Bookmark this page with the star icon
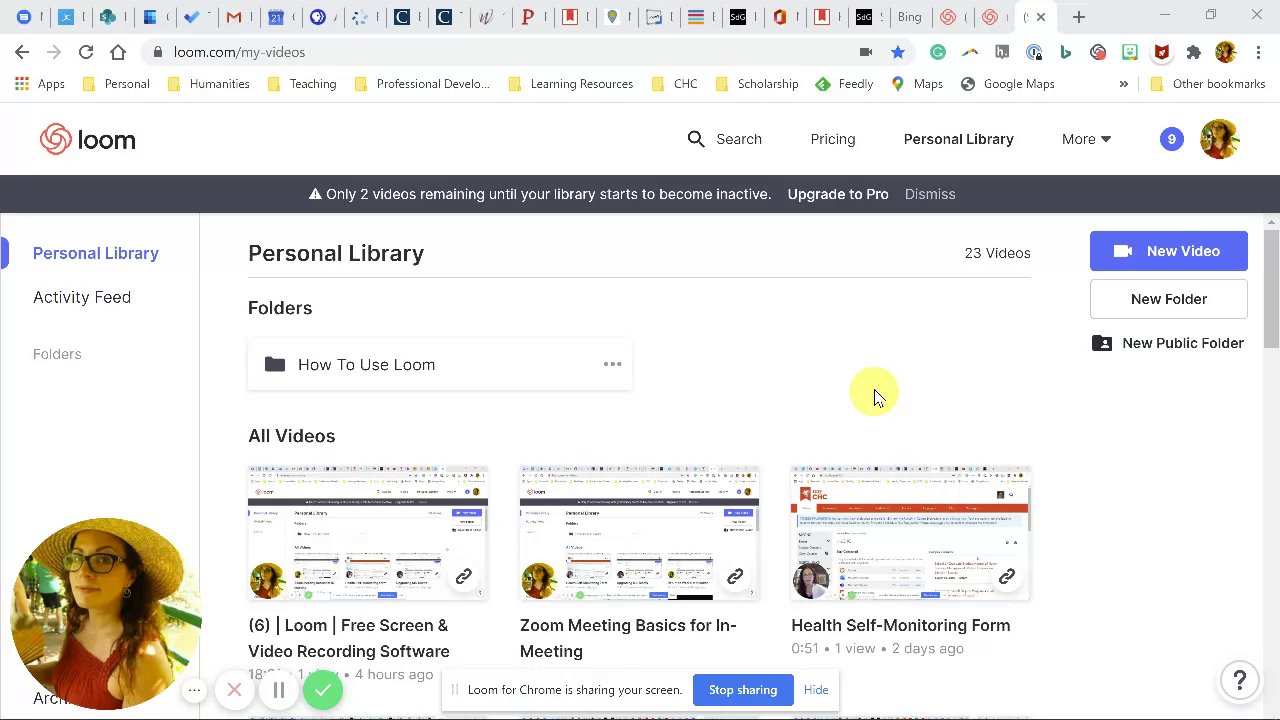Viewport: 1280px width, 720px height. tap(898, 52)
